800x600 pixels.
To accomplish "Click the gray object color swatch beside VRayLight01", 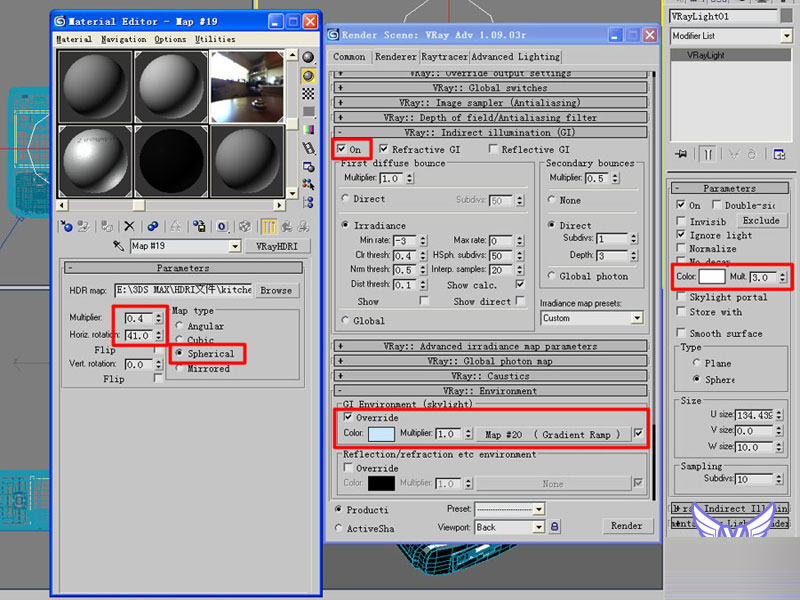I will point(786,16).
